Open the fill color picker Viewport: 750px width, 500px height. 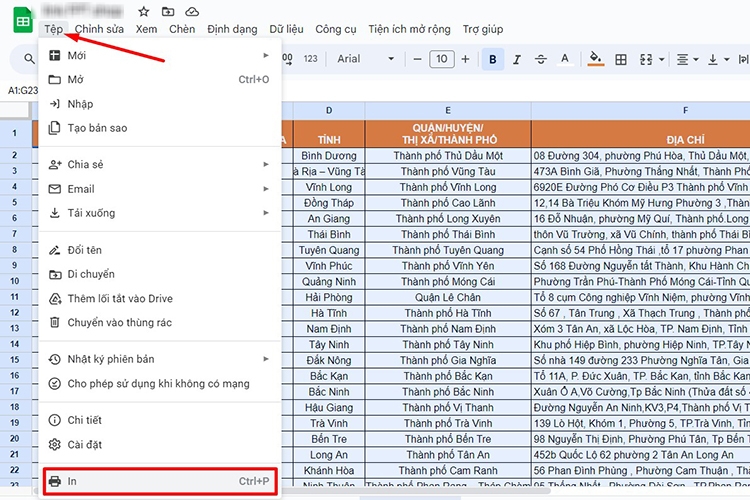[x=596, y=59]
